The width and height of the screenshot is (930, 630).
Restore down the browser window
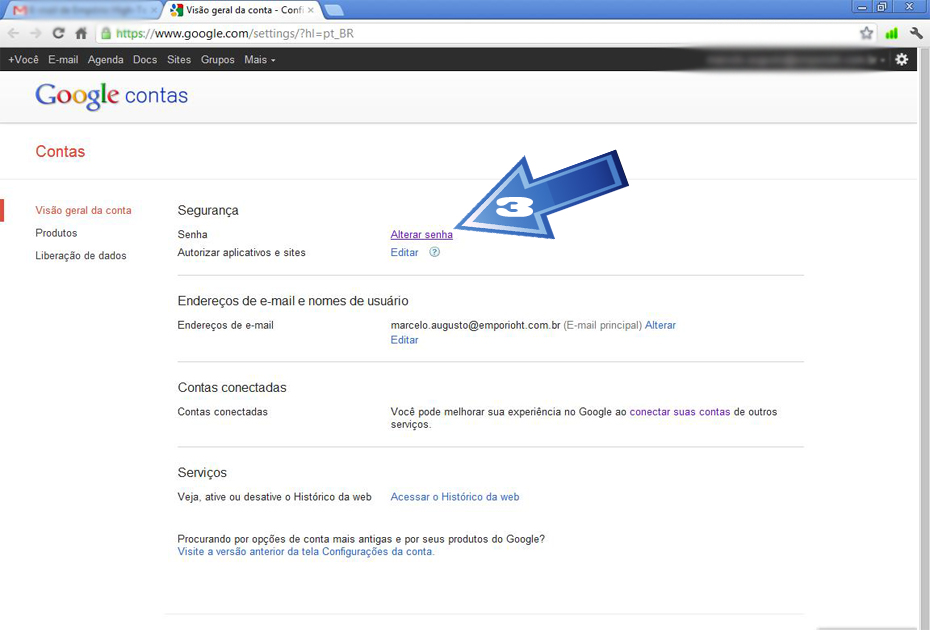pos(881,7)
